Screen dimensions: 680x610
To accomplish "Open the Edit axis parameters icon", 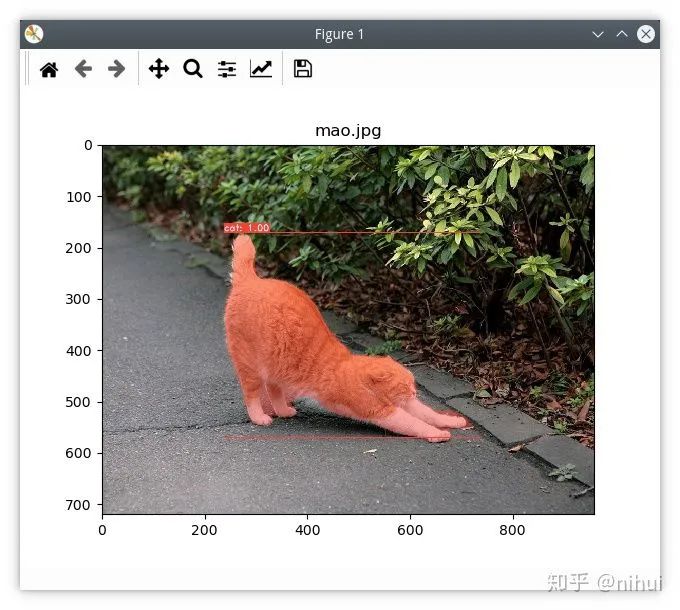I will click(261, 69).
